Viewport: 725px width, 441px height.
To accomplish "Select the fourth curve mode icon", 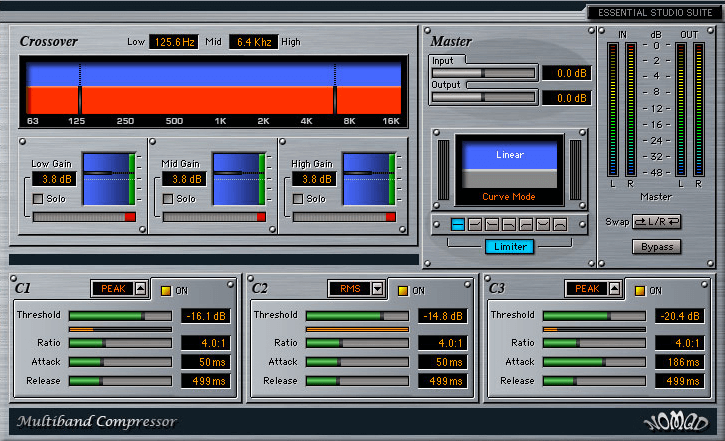I will 508,224.
